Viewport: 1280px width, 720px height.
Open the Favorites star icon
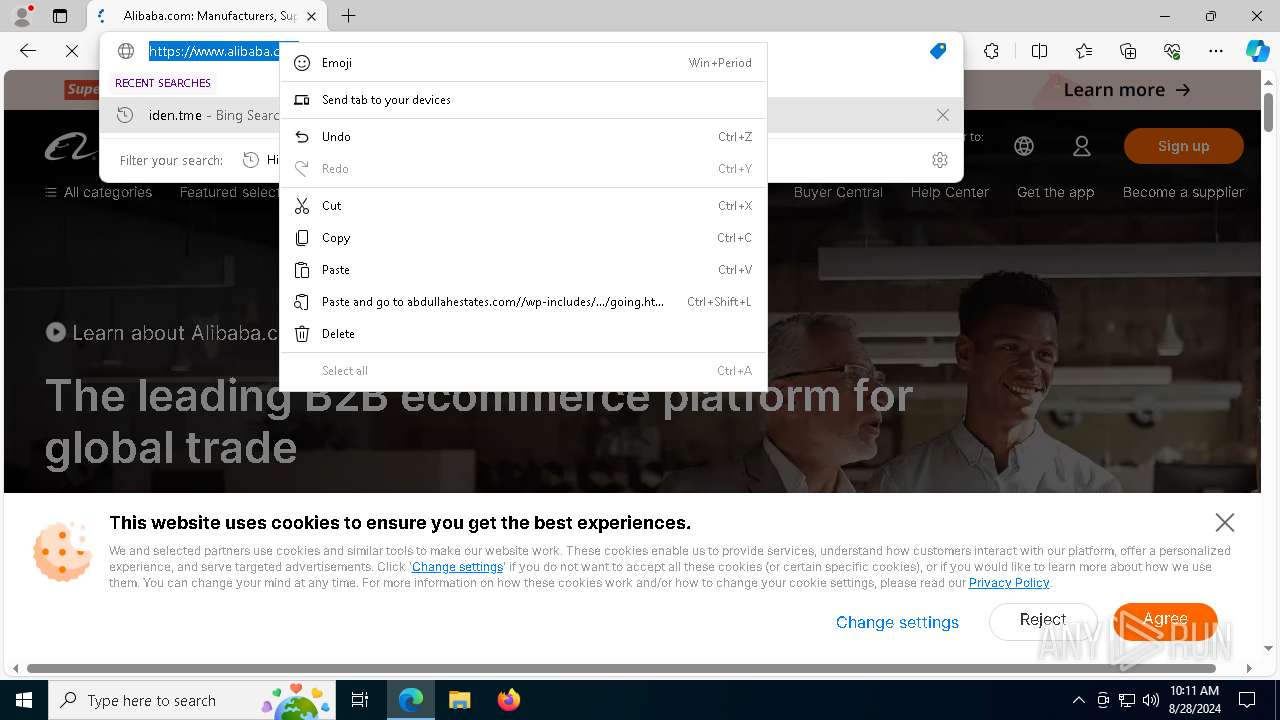[1084, 51]
